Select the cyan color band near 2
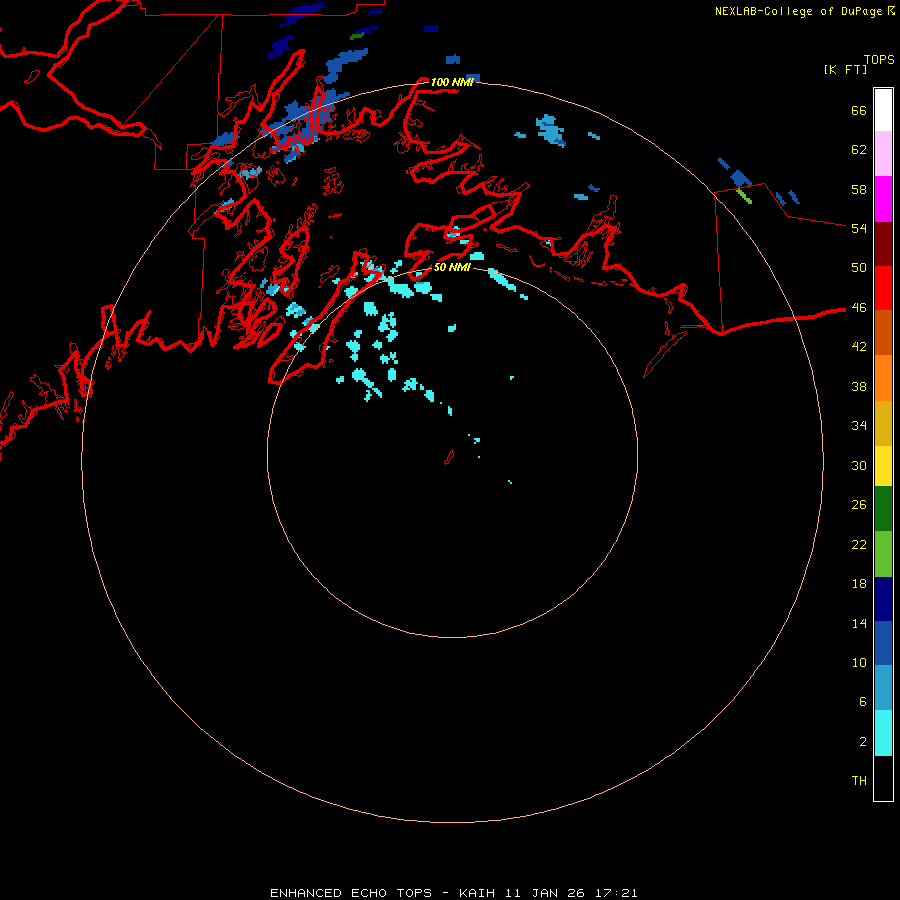Image resolution: width=900 pixels, height=900 pixels. [x=883, y=733]
